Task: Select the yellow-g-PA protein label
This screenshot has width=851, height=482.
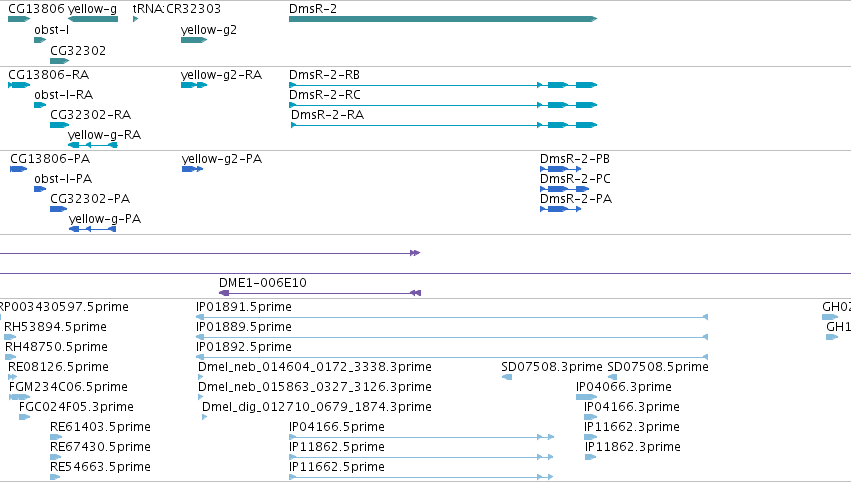Action: (x=105, y=219)
